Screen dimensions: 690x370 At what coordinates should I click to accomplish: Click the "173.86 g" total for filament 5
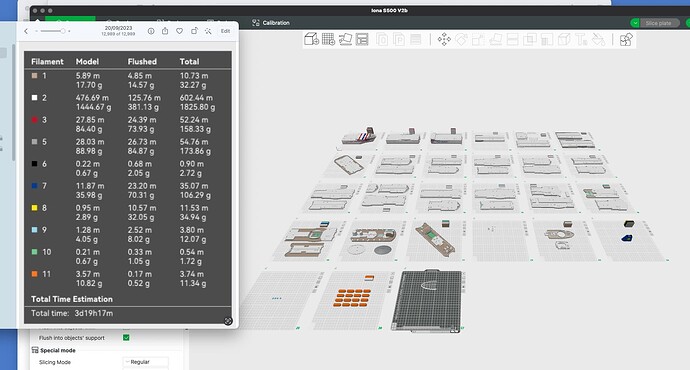click(195, 151)
